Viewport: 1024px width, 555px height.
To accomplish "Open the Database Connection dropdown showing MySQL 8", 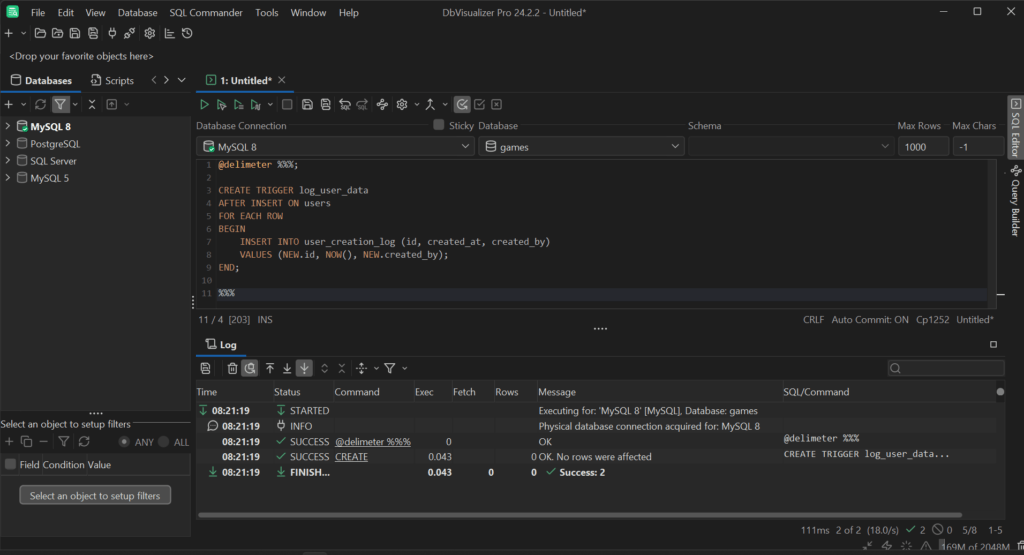I will (335, 147).
